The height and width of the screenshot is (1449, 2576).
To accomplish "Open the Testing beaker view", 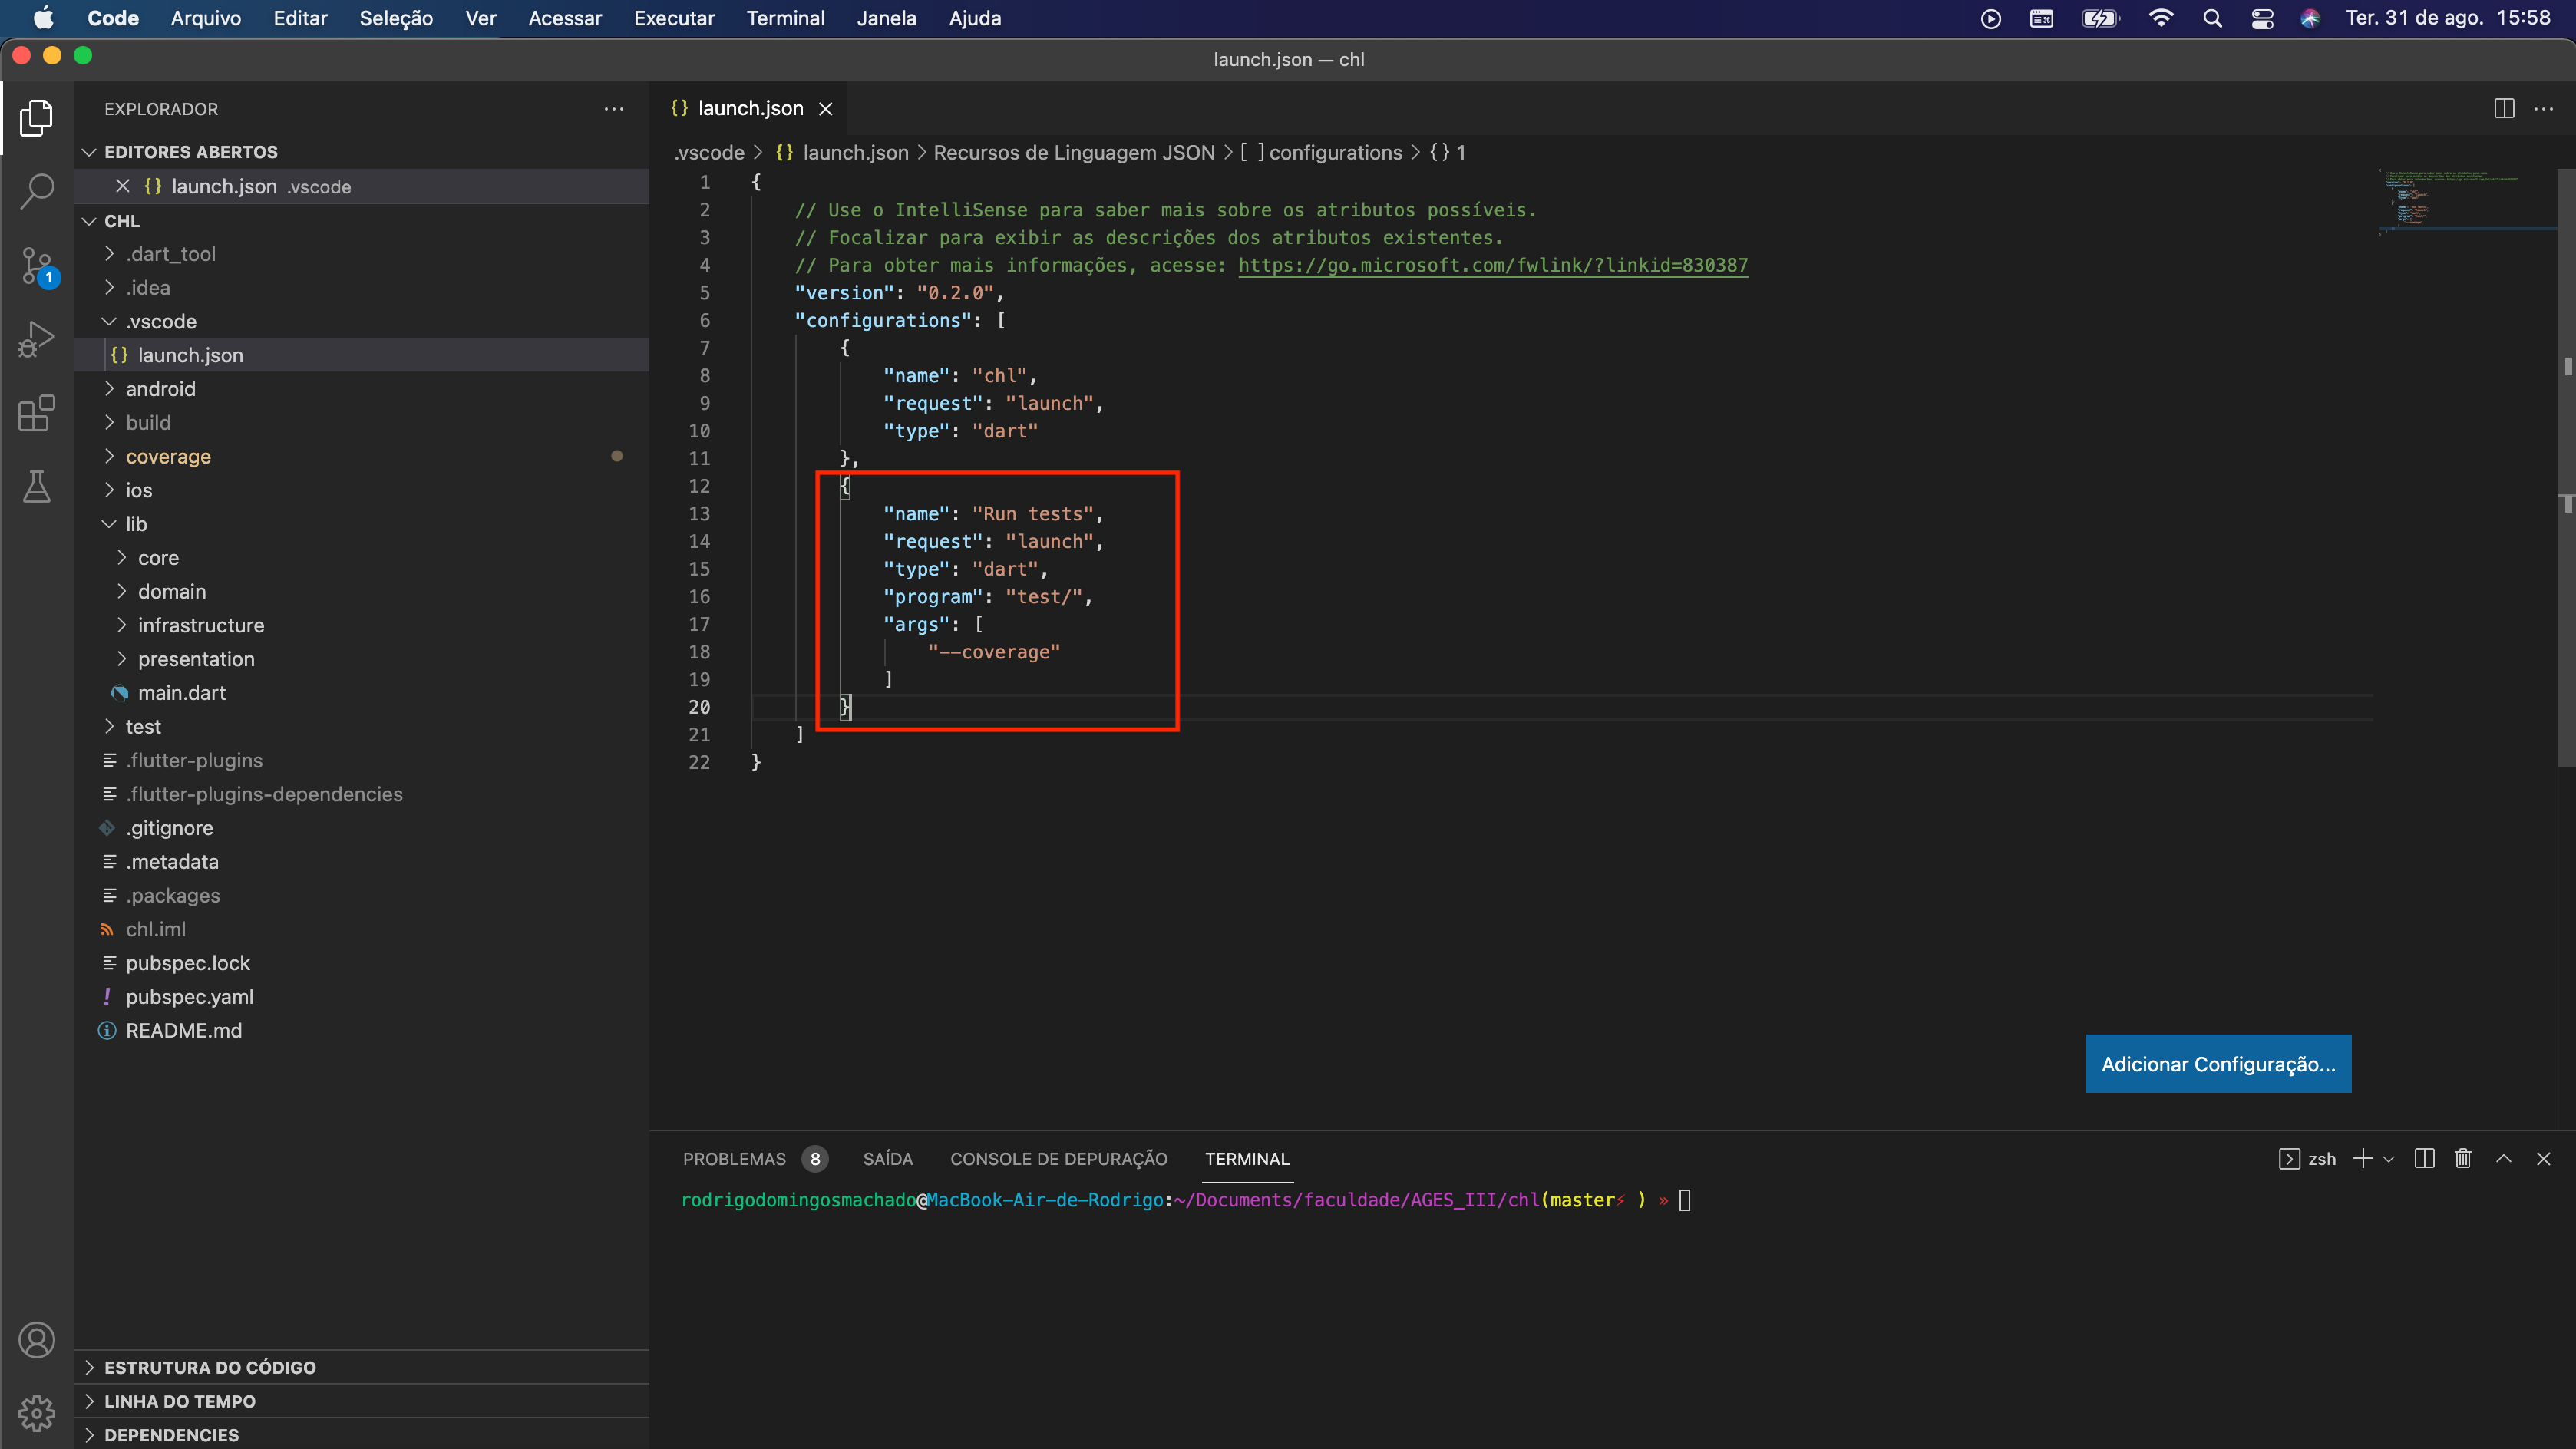I will (36, 487).
